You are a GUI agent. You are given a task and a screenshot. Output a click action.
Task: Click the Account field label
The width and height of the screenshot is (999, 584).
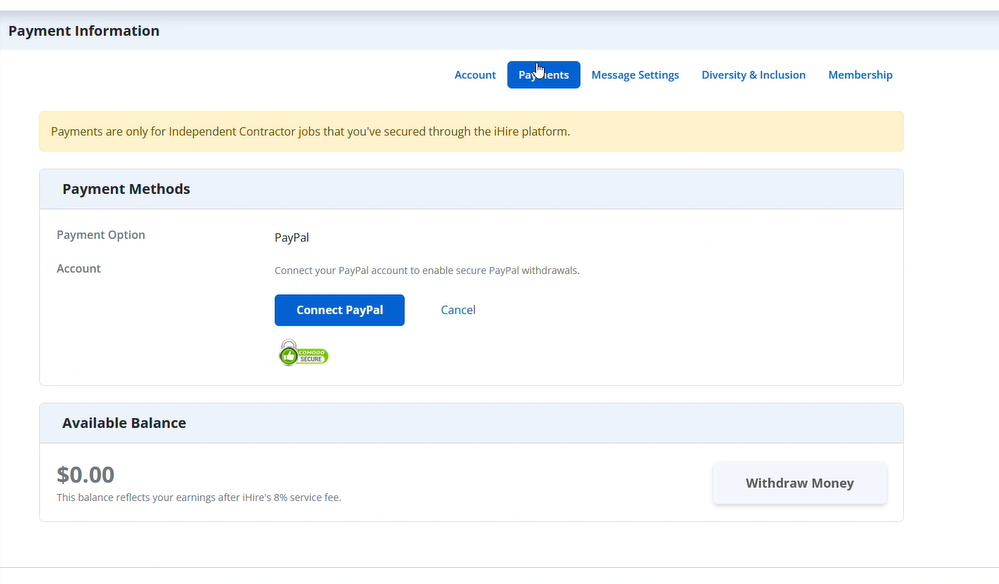pyautogui.click(x=78, y=269)
